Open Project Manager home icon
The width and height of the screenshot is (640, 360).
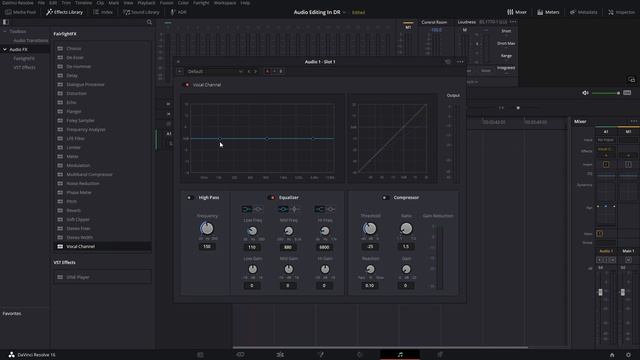click(x=612, y=355)
